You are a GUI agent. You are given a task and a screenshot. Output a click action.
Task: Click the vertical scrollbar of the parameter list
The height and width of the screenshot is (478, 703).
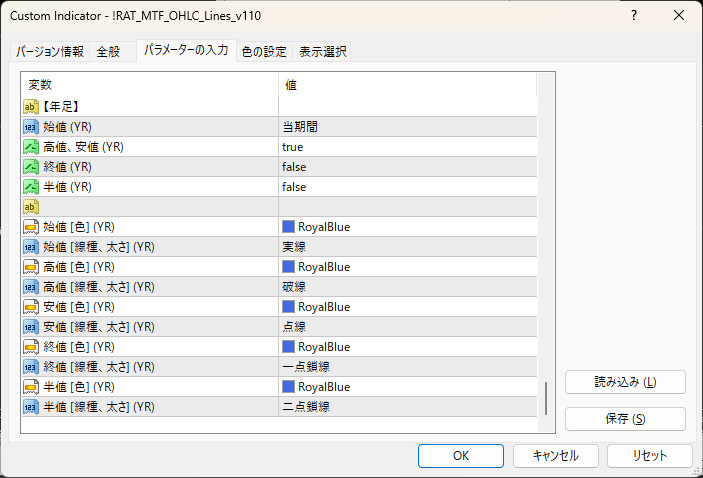click(x=546, y=399)
